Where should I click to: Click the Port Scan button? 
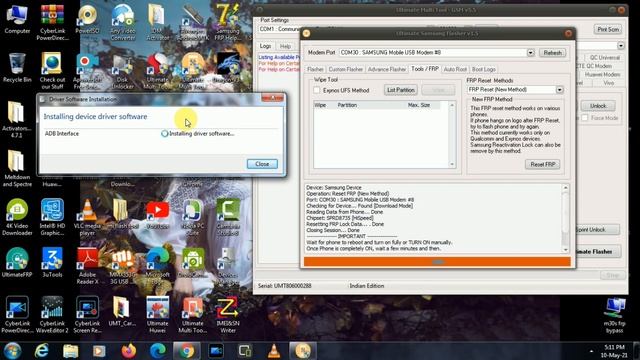pos(608,29)
